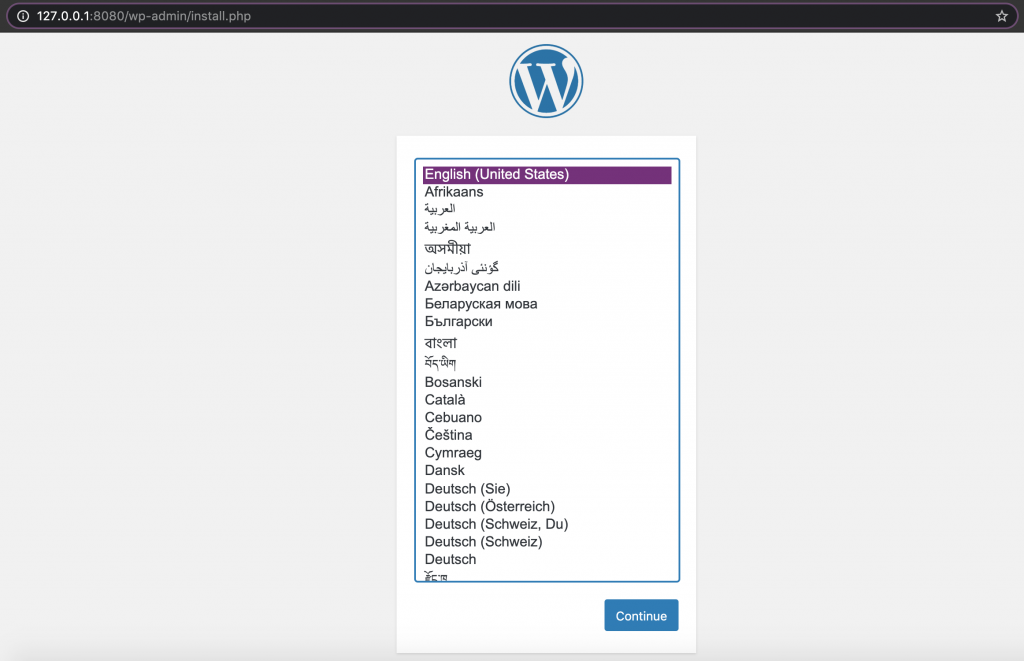The height and width of the screenshot is (661, 1024).
Task: Select English (United States) language
Action: pos(497,174)
